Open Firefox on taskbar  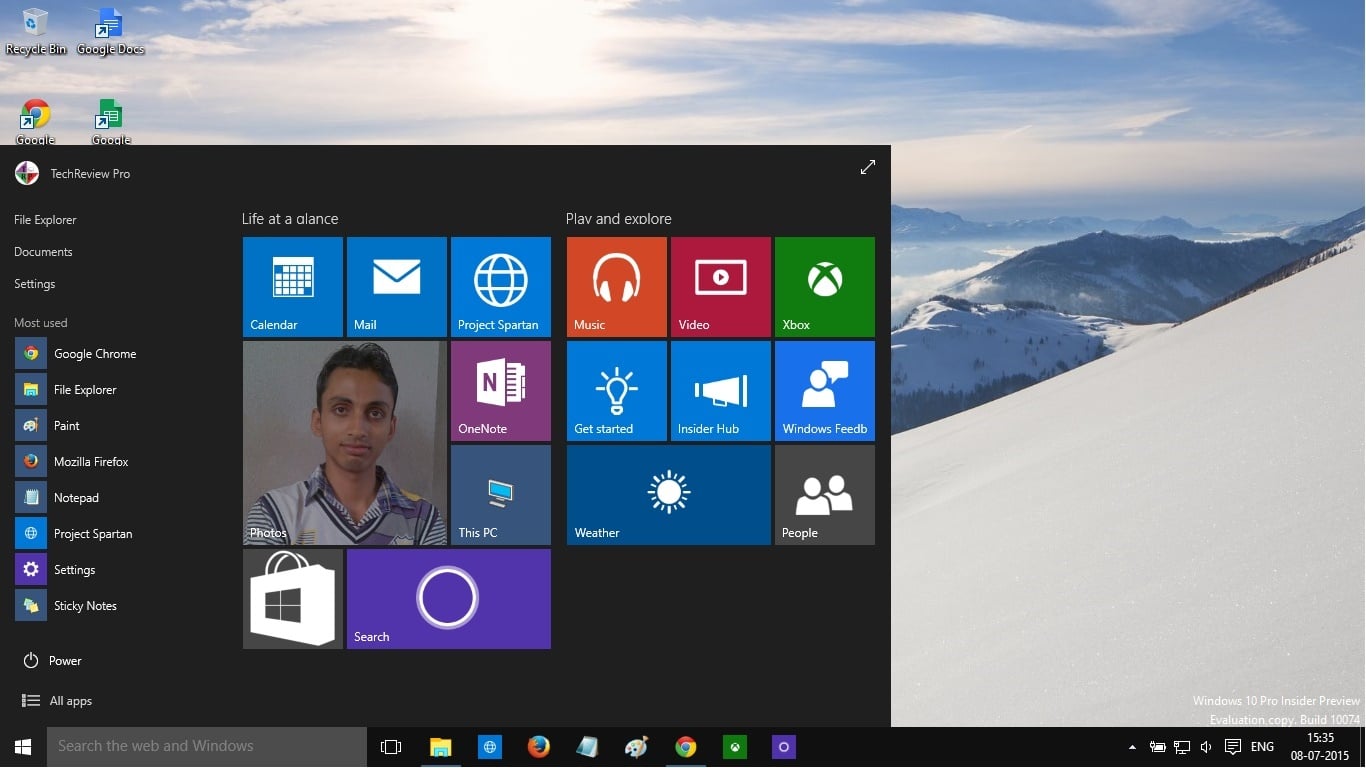coord(538,747)
